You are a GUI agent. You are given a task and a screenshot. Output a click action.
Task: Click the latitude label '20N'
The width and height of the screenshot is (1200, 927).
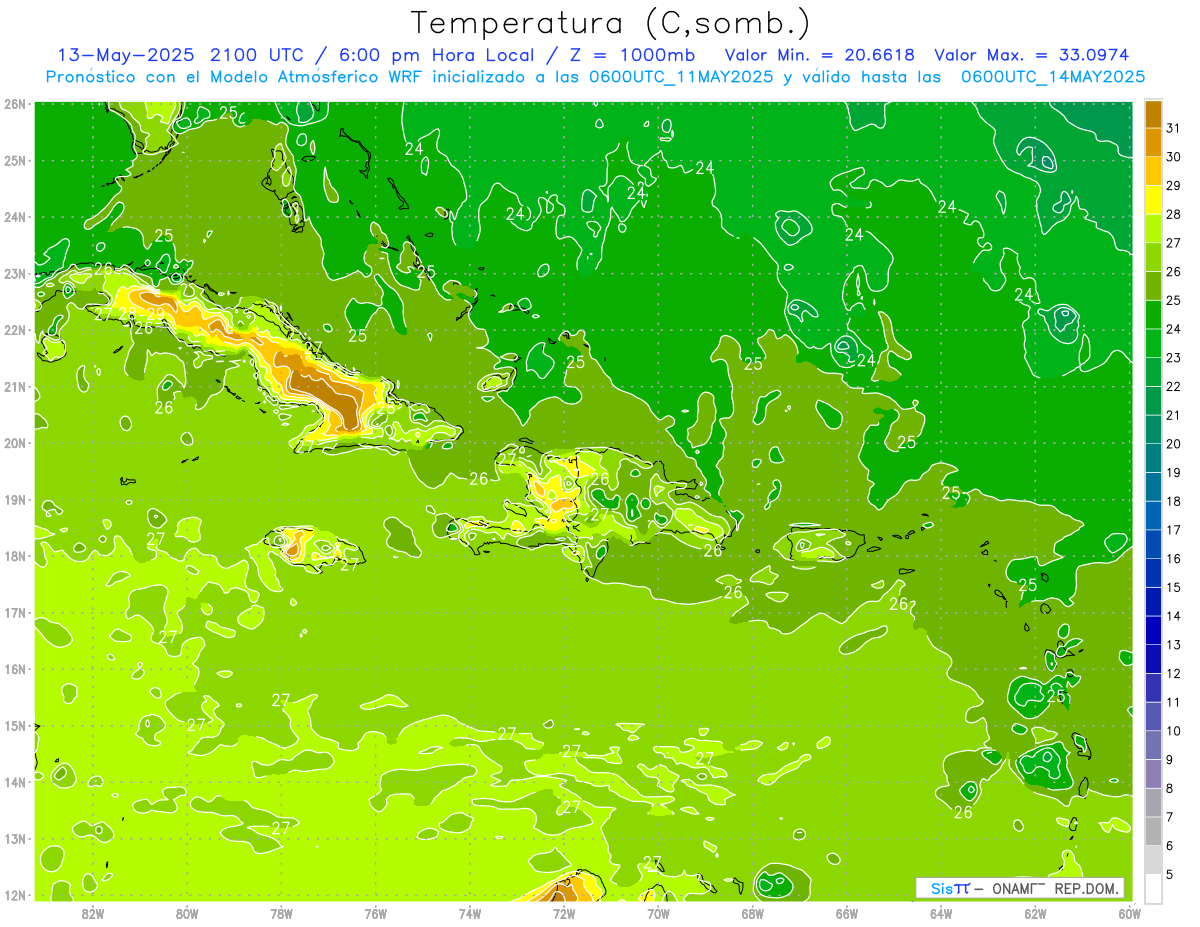pyautogui.click(x=15, y=443)
